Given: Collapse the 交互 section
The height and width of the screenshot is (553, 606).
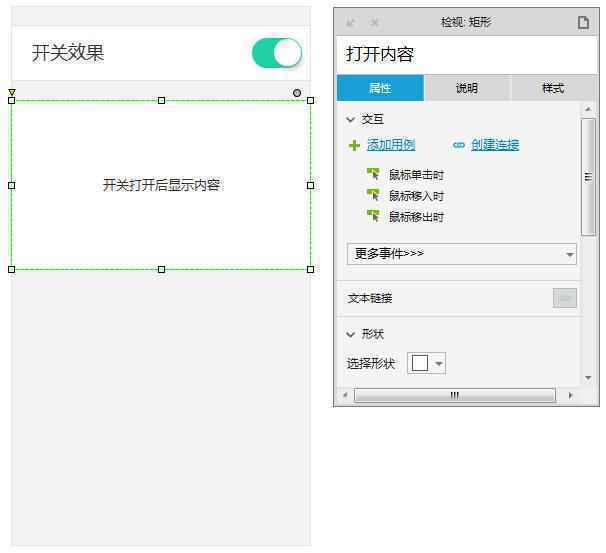Looking at the screenshot, I should coord(351,119).
